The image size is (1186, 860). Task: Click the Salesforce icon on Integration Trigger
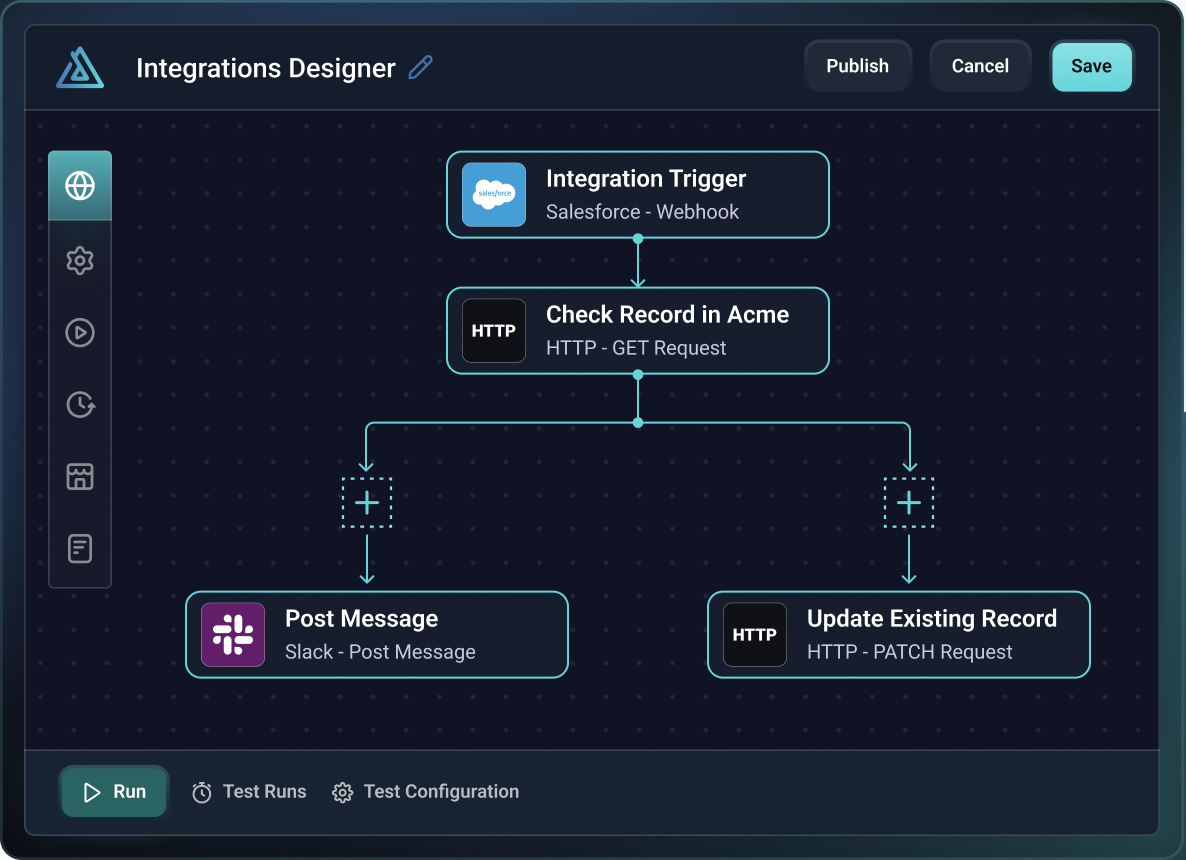pyautogui.click(x=493, y=194)
